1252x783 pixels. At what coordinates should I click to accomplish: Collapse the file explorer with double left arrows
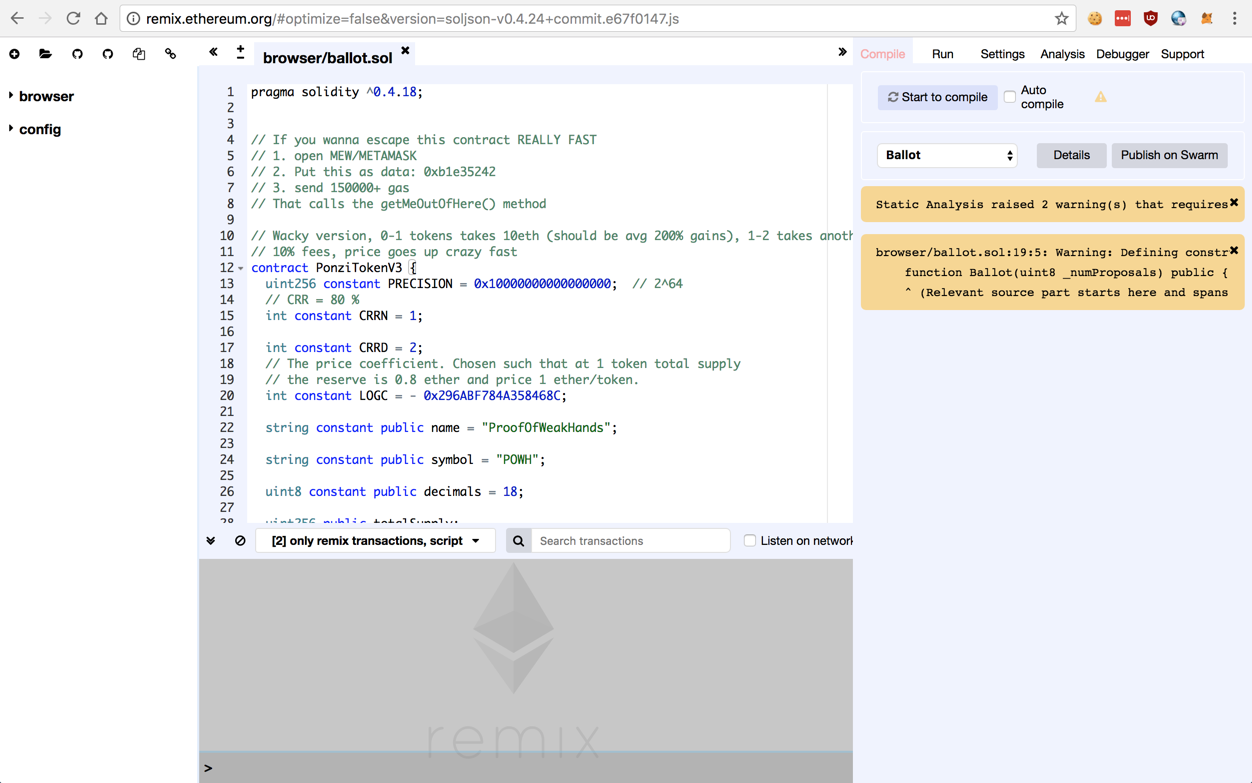coord(213,52)
